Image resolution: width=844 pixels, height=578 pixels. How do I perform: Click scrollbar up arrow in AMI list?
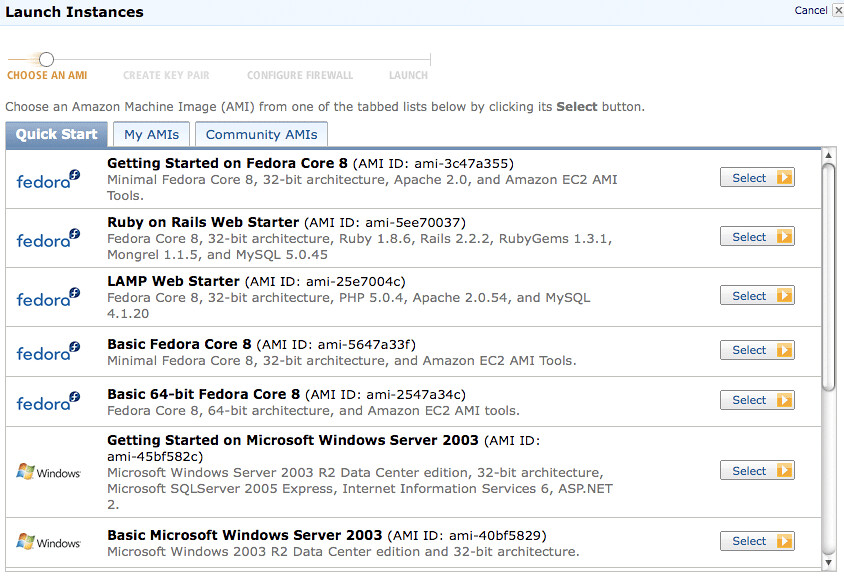click(x=828, y=156)
